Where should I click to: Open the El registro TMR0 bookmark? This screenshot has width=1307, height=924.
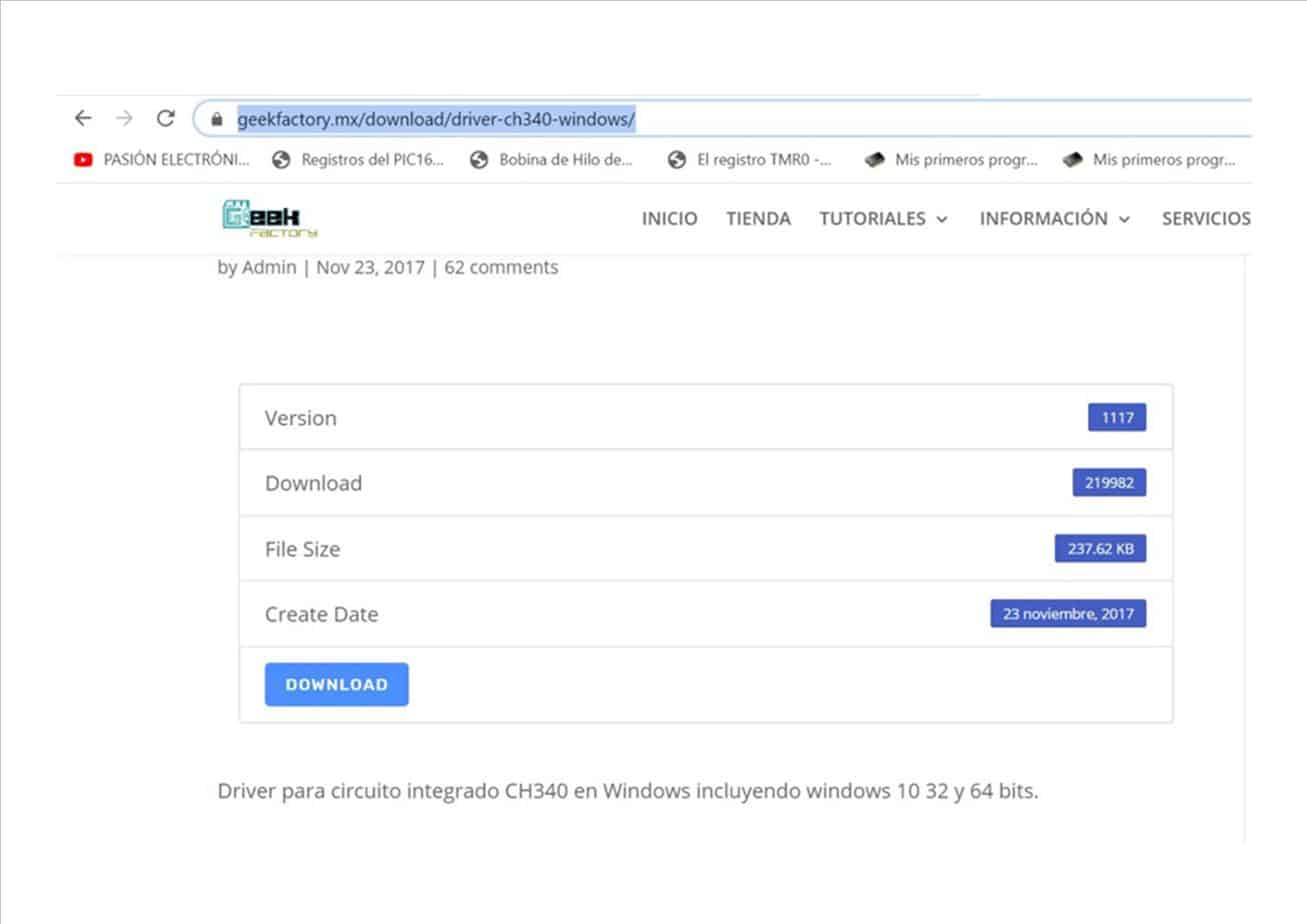pyautogui.click(x=751, y=159)
